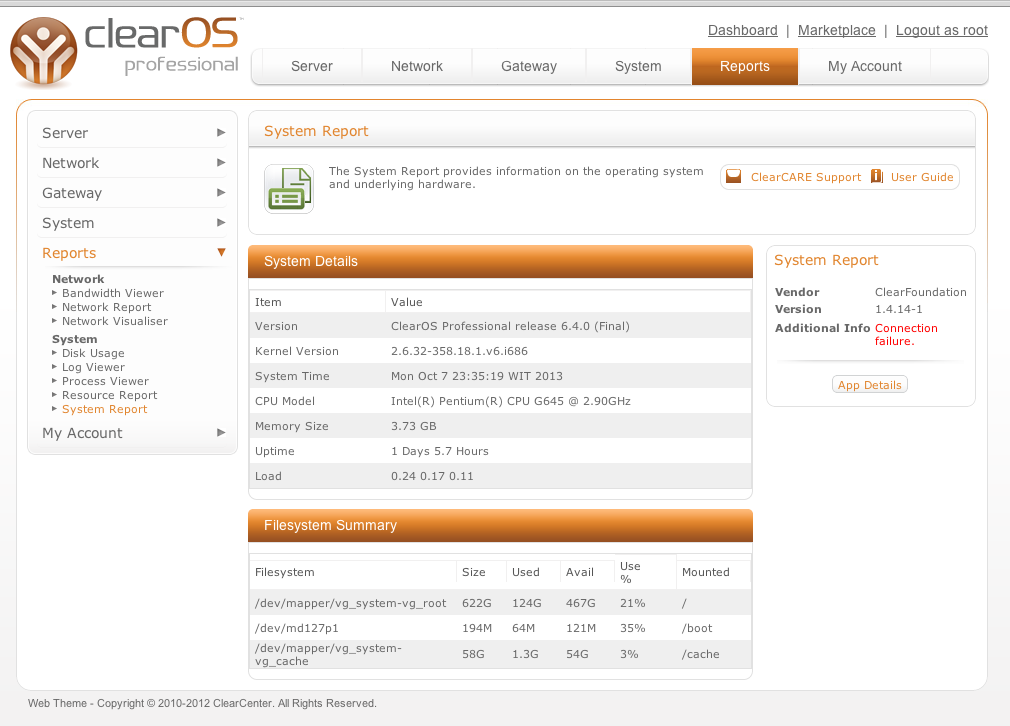The height and width of the screenshot is (726, 1010).
Task: Click vendor name 'ClearFoundation'
Action: (x=920, y=292)
